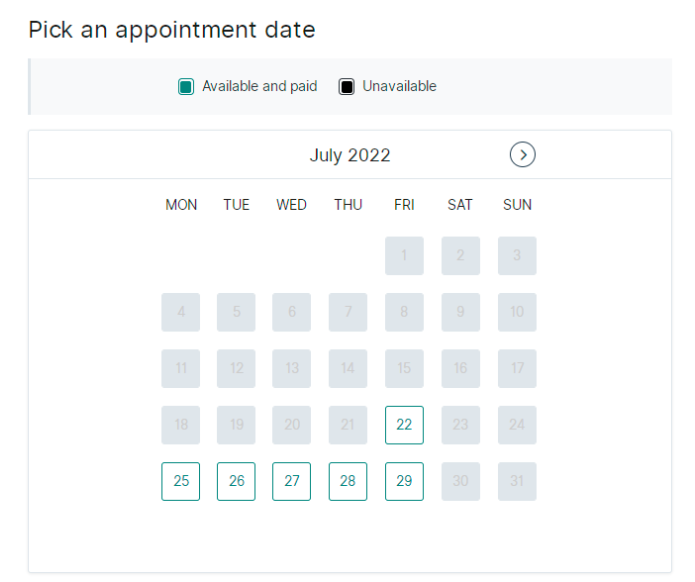
Task: Choose the 26th as appointment date
Action: (x=236, y=481)
